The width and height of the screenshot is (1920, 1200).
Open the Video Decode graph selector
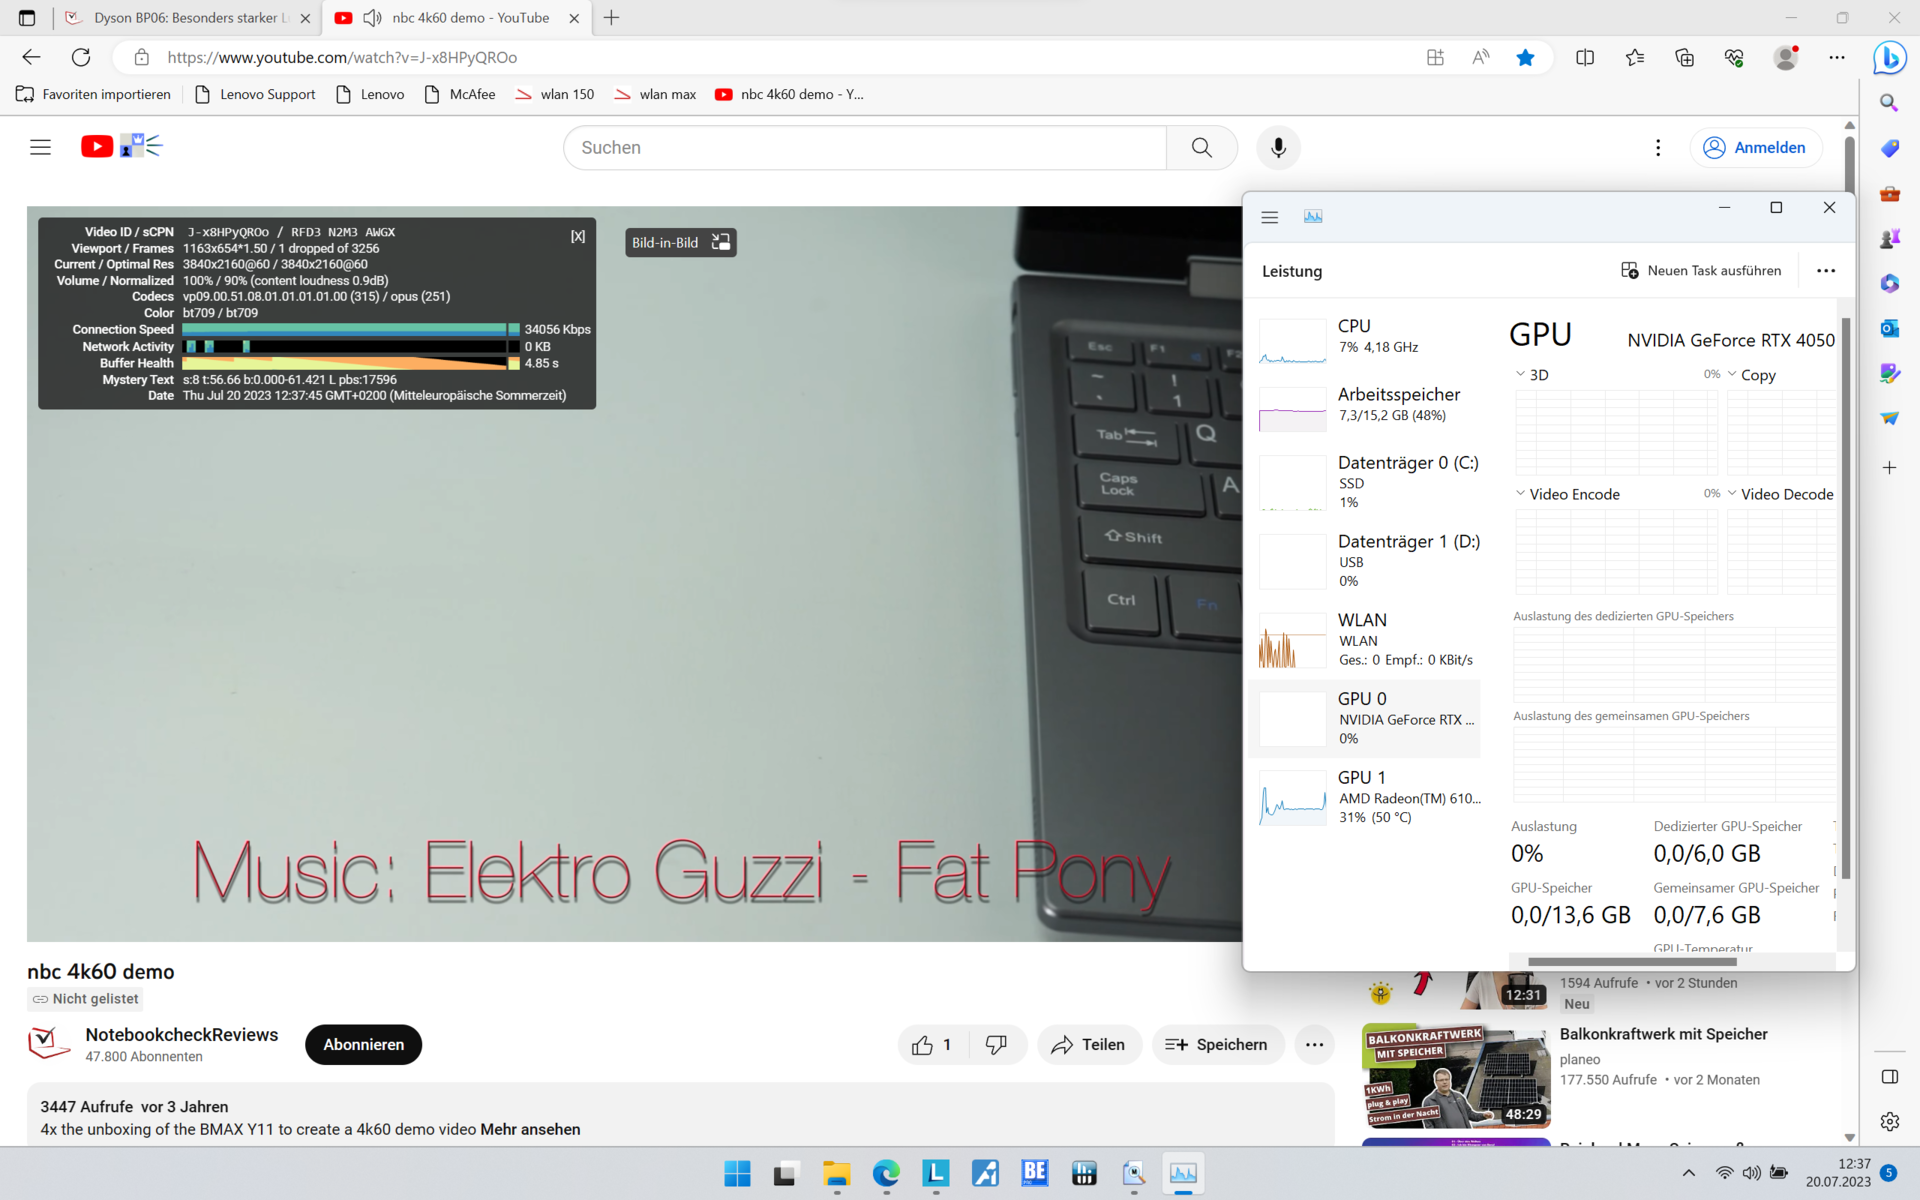click(x=1732, y=493)
